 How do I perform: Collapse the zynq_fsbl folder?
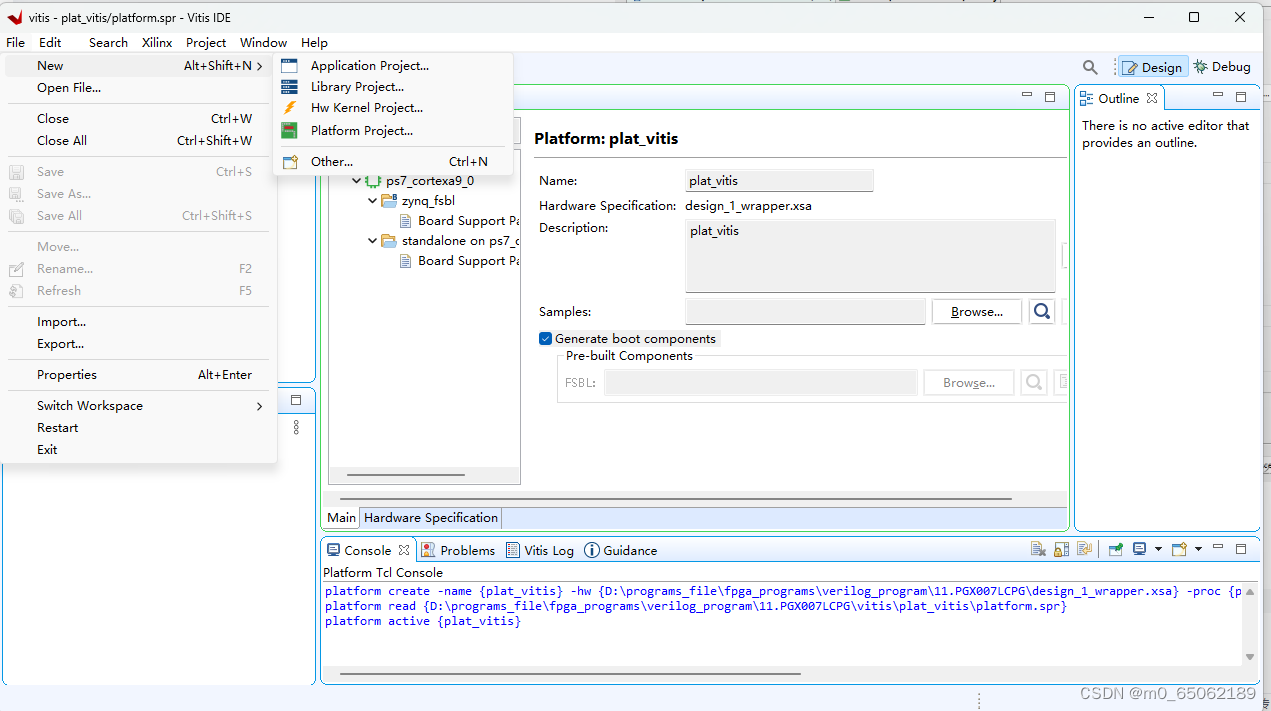pyautogui.click(x=372, y=200)
